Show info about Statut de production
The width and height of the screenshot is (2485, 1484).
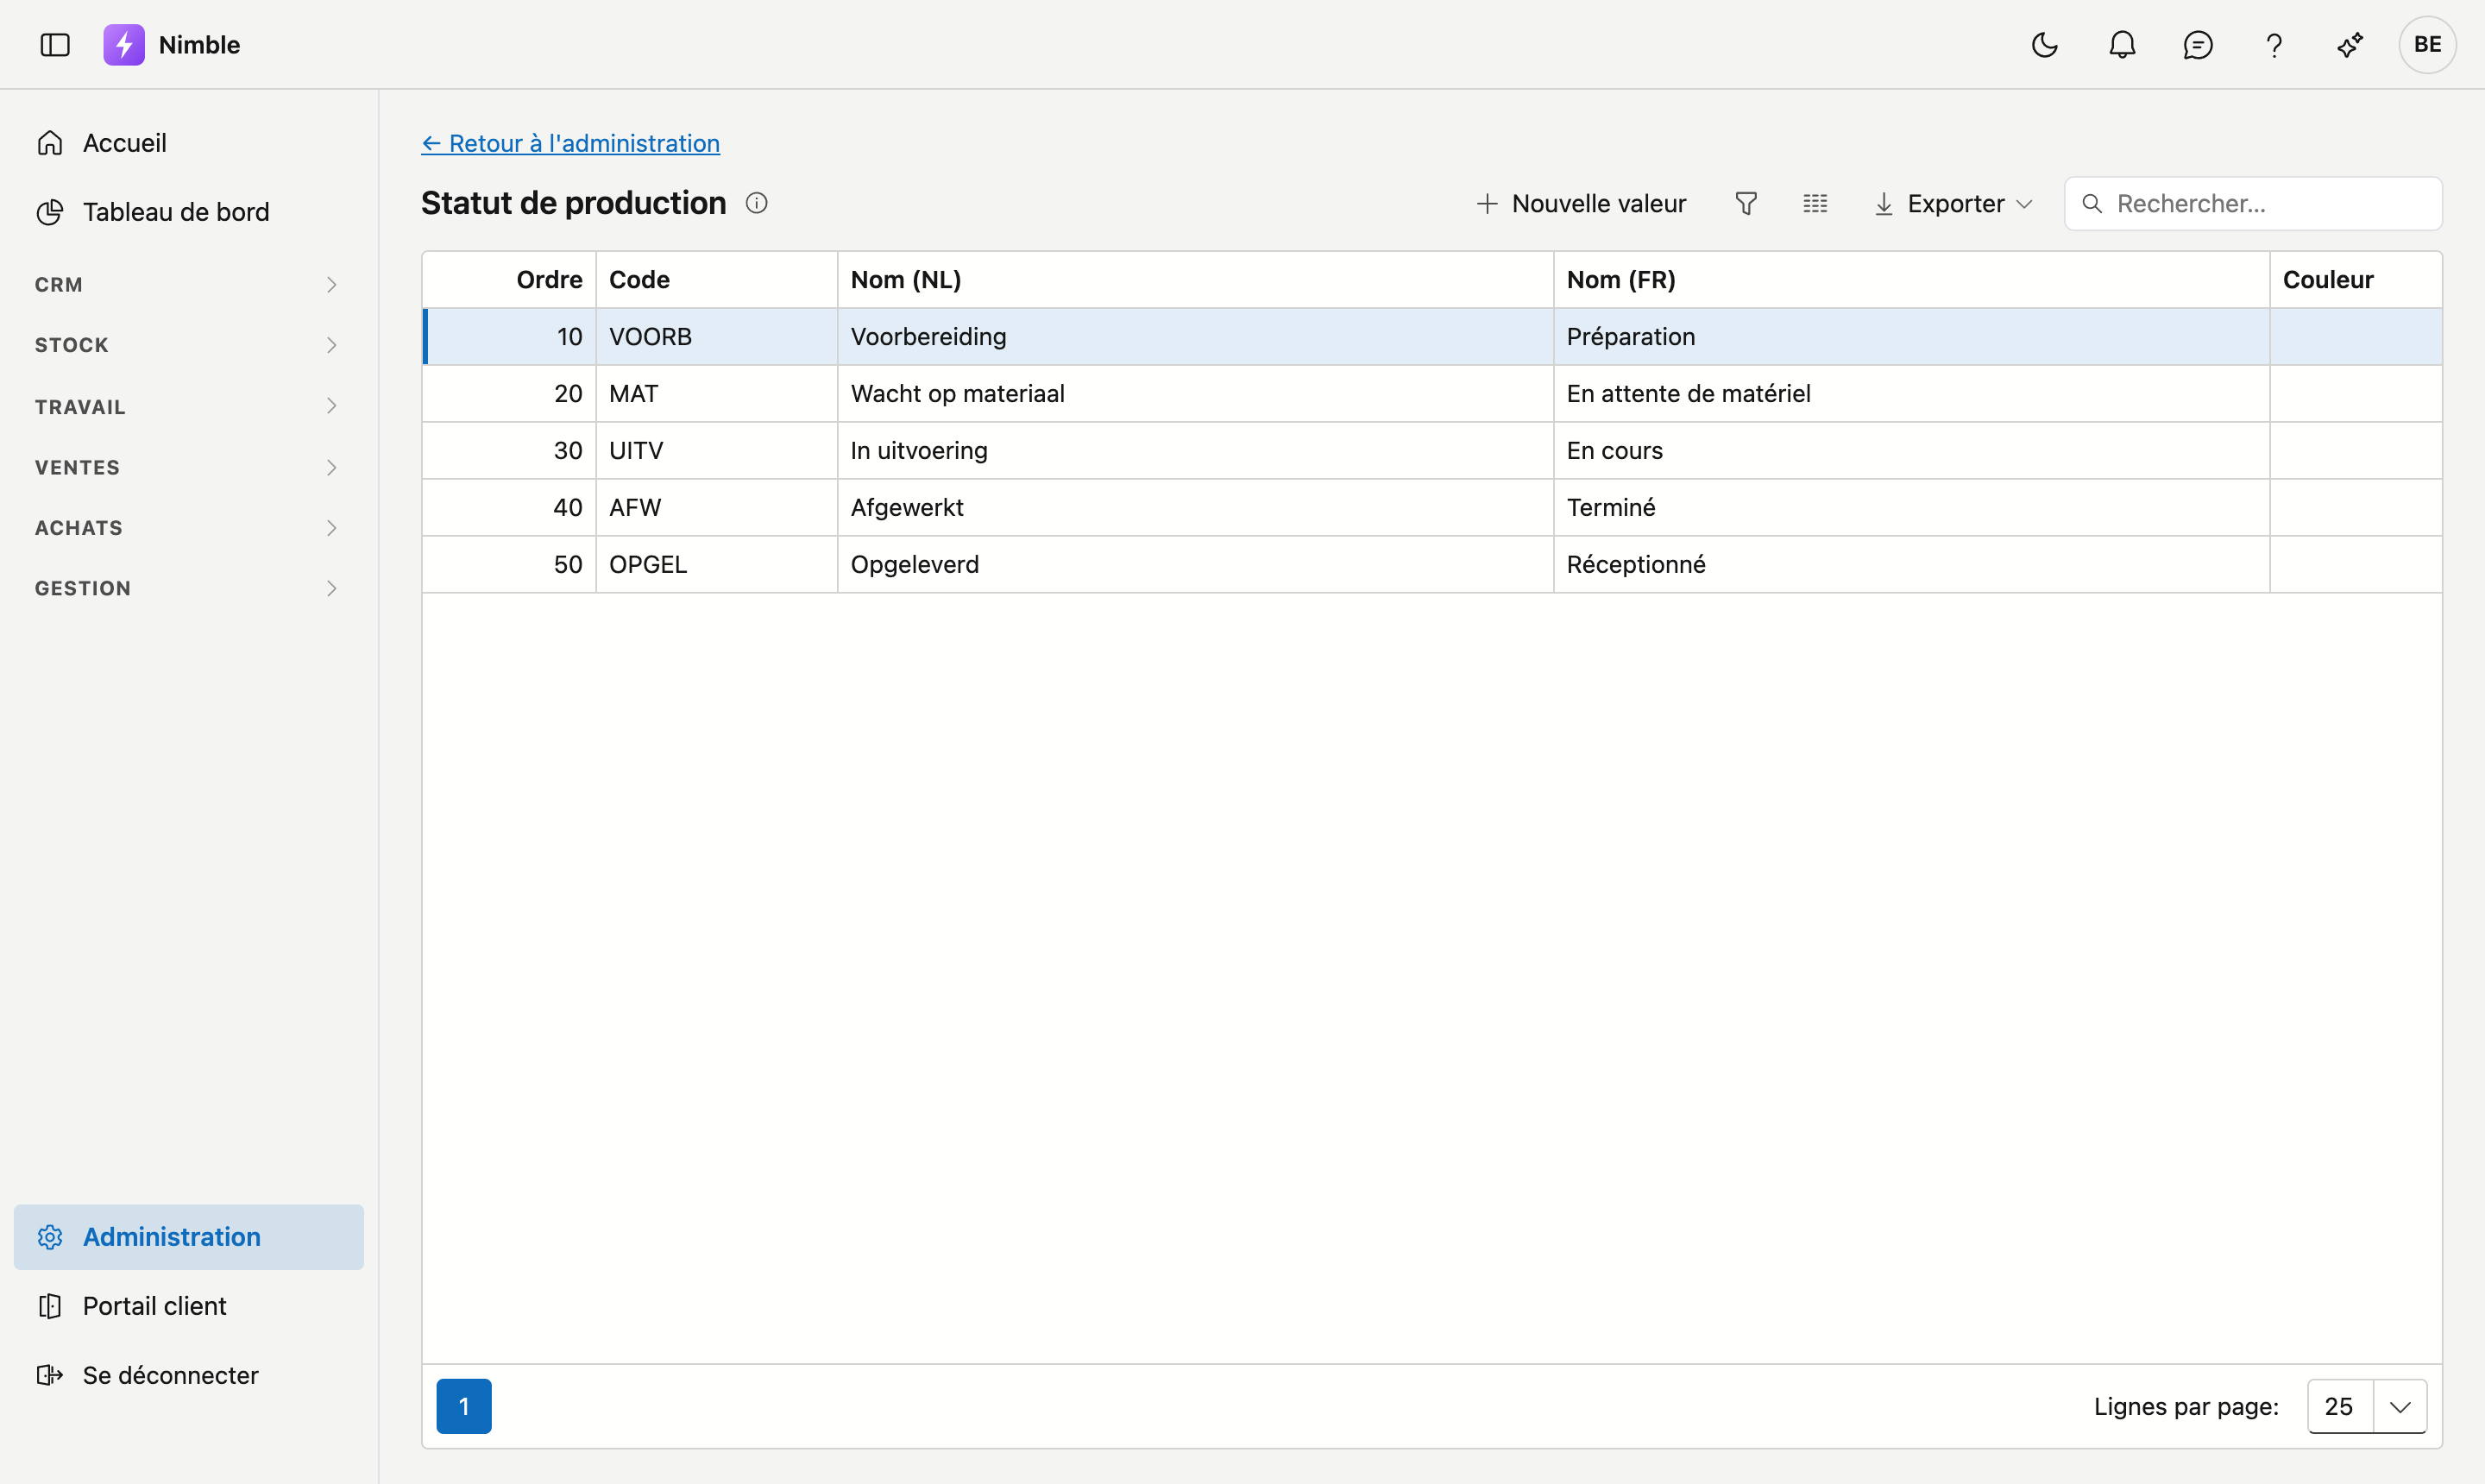757,203
